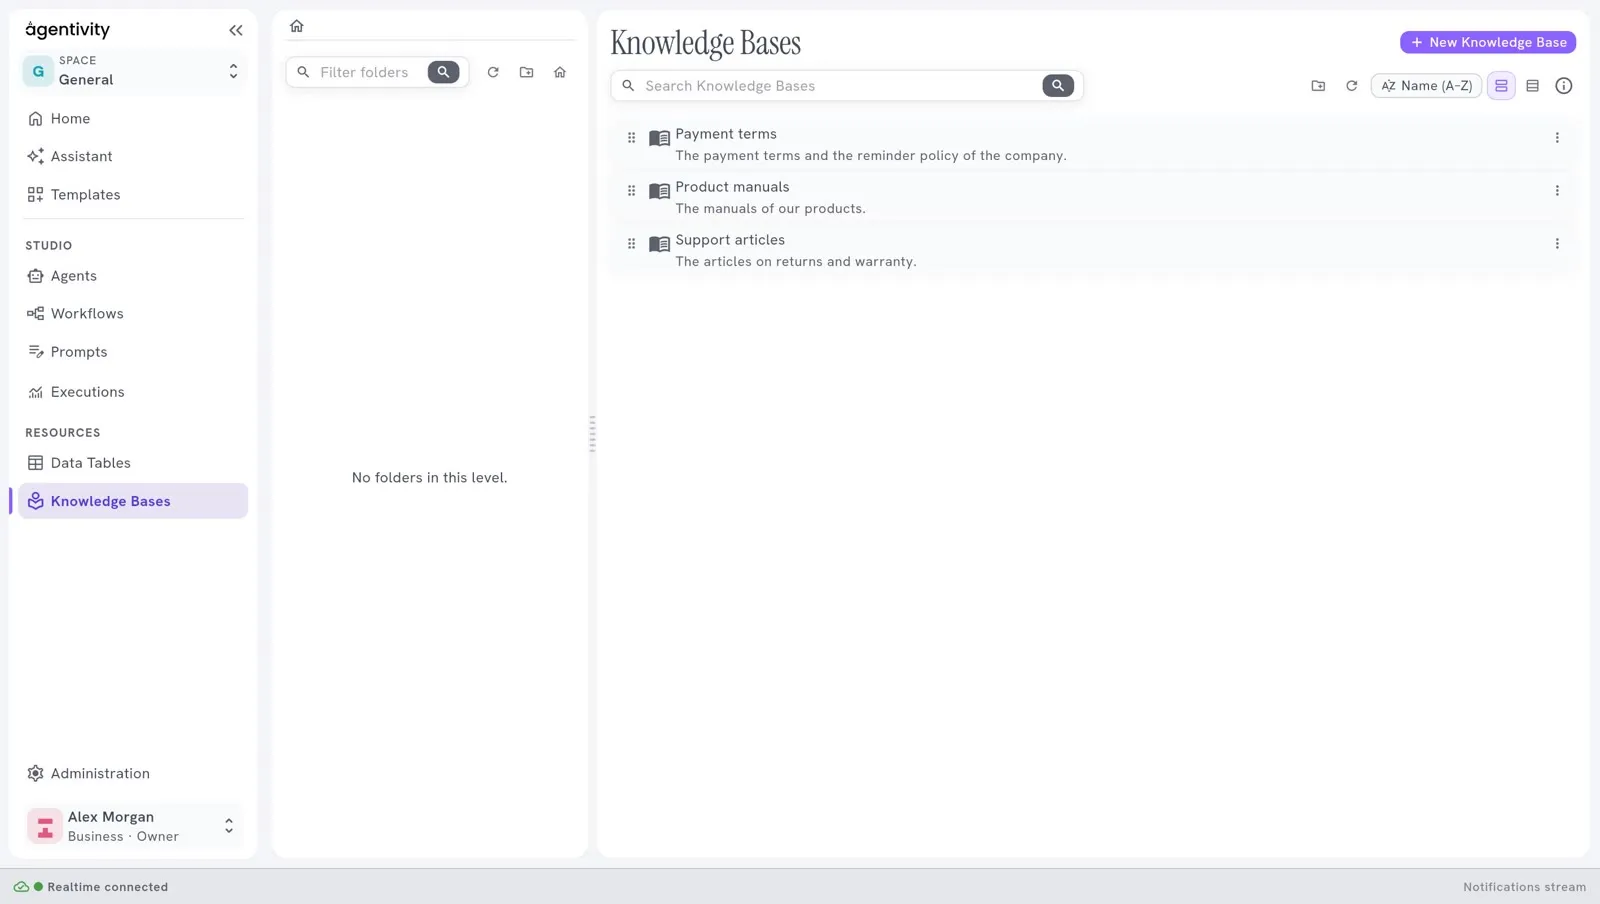Open Notifications stream
The width and height of the screenshot is (1600, 904).
pos(1524,887)
